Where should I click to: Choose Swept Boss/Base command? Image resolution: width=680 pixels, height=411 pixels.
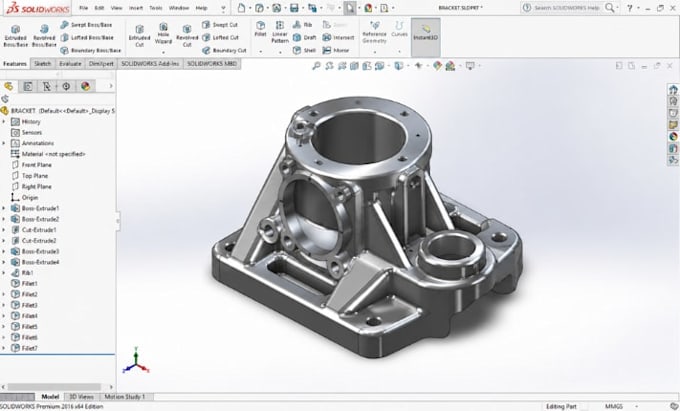[x=86, y=25]
